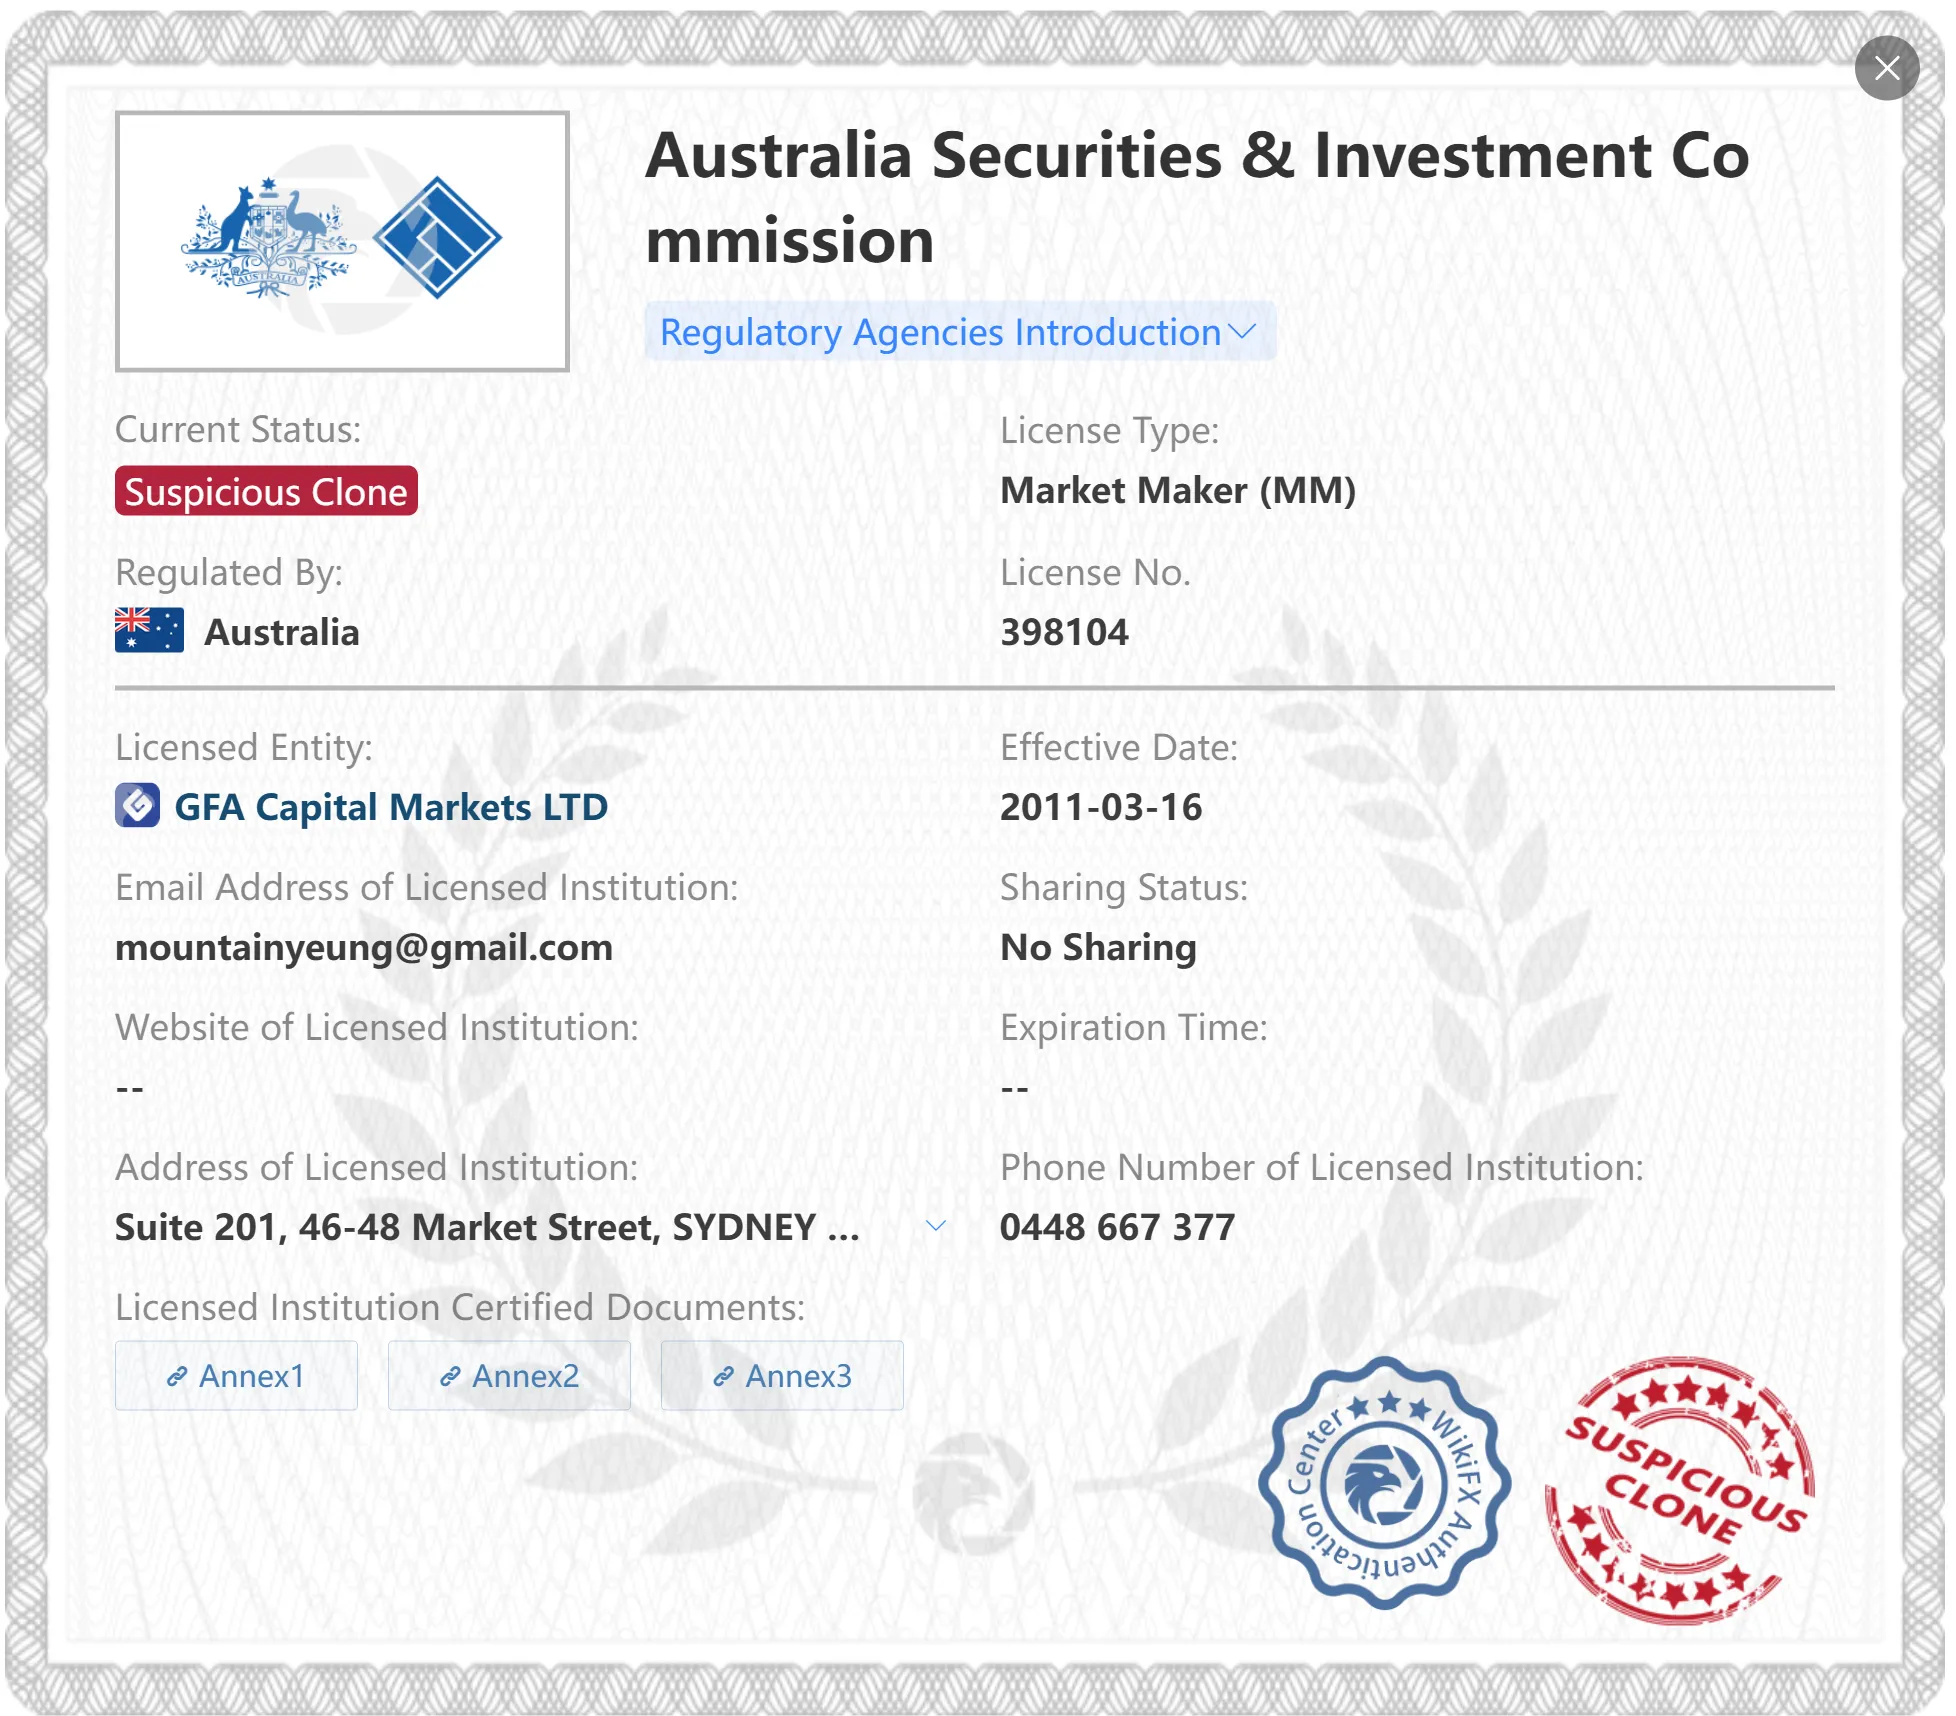Screen dimensions: 1956x1716
Task: Click the link icon on Annex1
Action: 177,1377
